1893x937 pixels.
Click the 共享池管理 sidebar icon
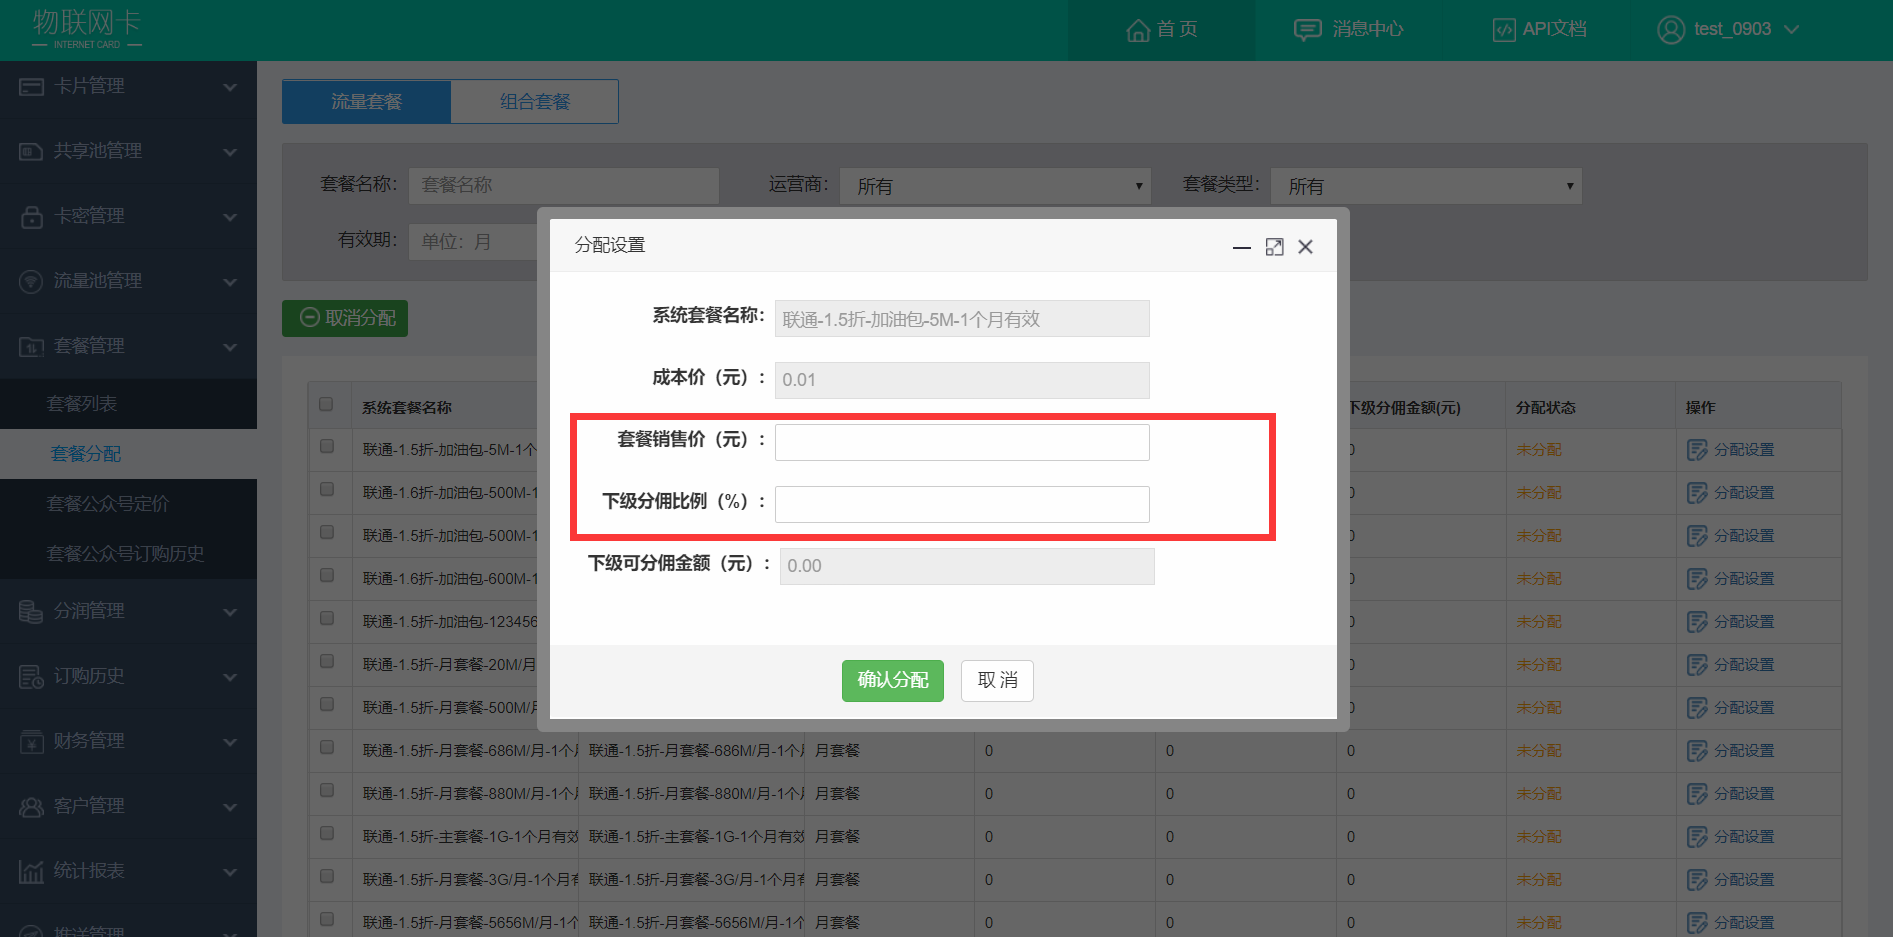pos(32,152)
